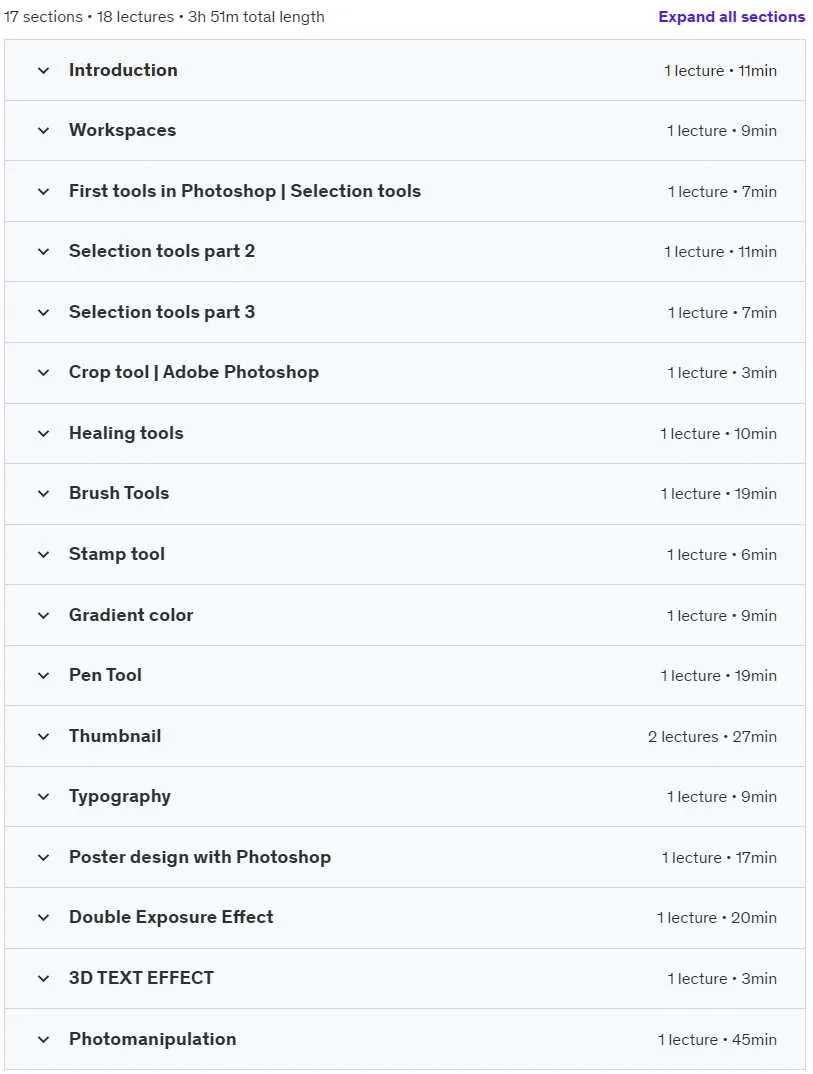Screen dimensions: 813x1074
Task: Expand the Thumbnail section arrow
Action: [x=43, y=737]
